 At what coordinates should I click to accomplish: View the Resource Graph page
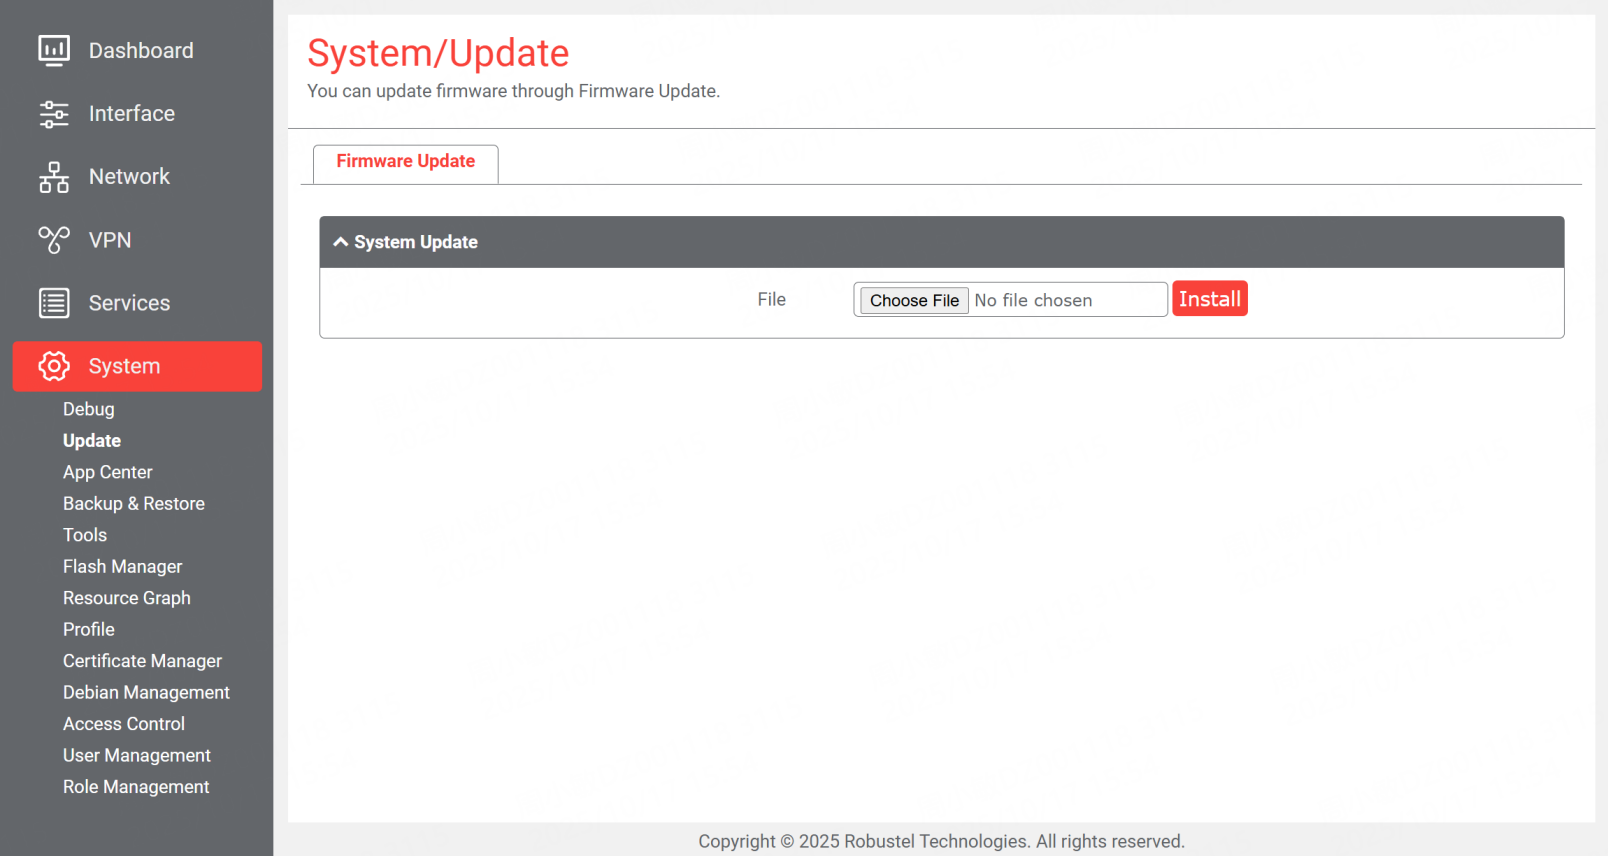click(127, 598)
